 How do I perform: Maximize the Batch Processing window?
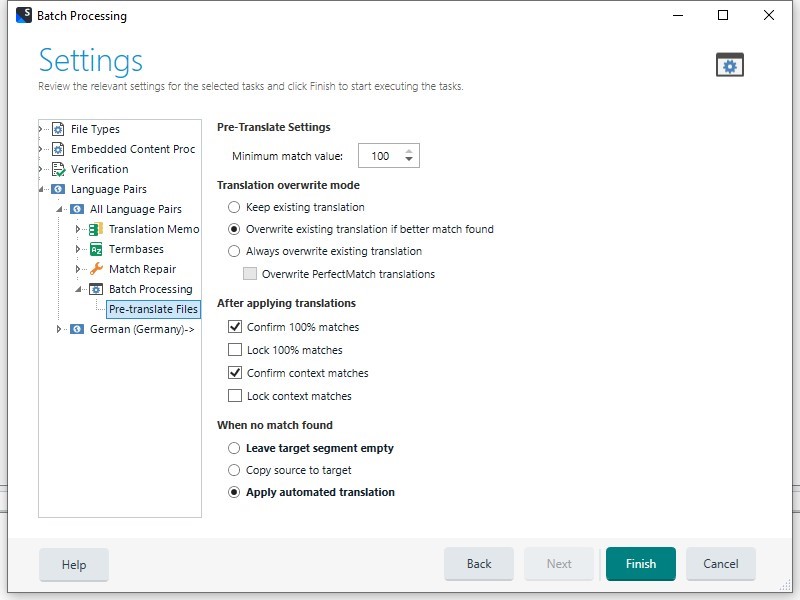(x=723, y=15)
